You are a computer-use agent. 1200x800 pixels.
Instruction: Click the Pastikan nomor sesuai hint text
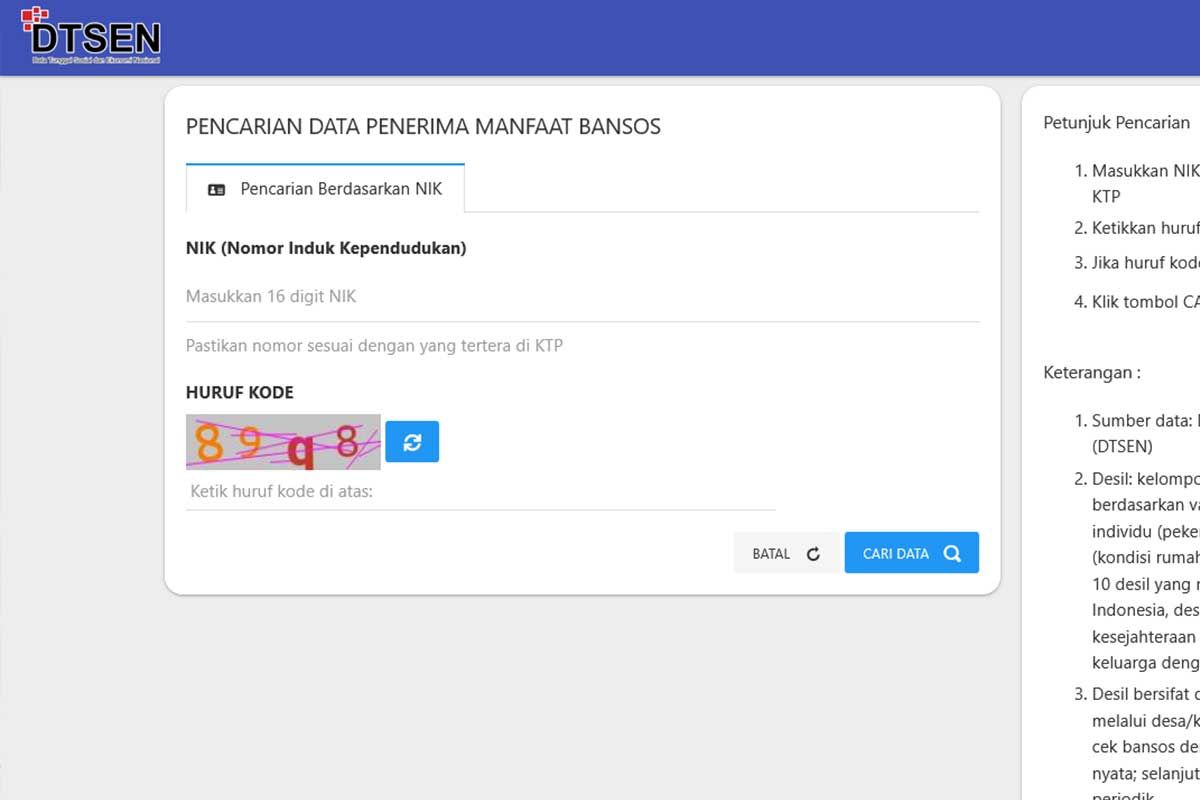(374, 346)
